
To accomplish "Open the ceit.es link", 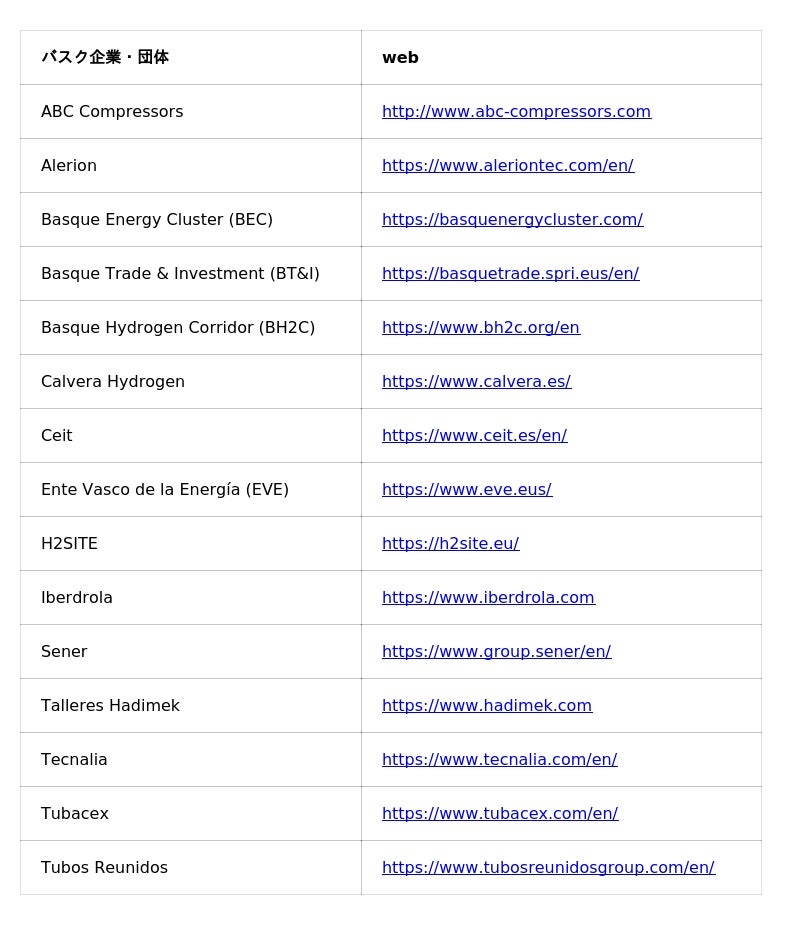I will [x=474, y=435].
